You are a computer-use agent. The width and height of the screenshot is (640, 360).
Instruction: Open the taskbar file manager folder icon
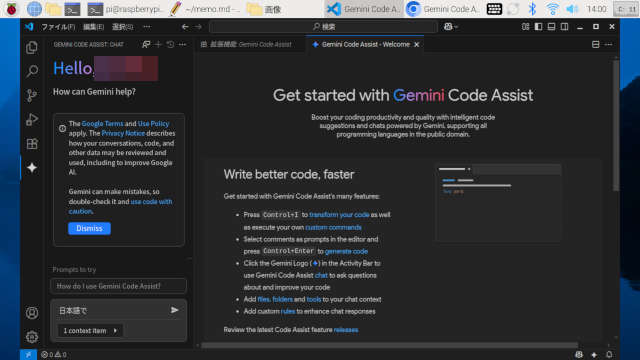point(53,9)
